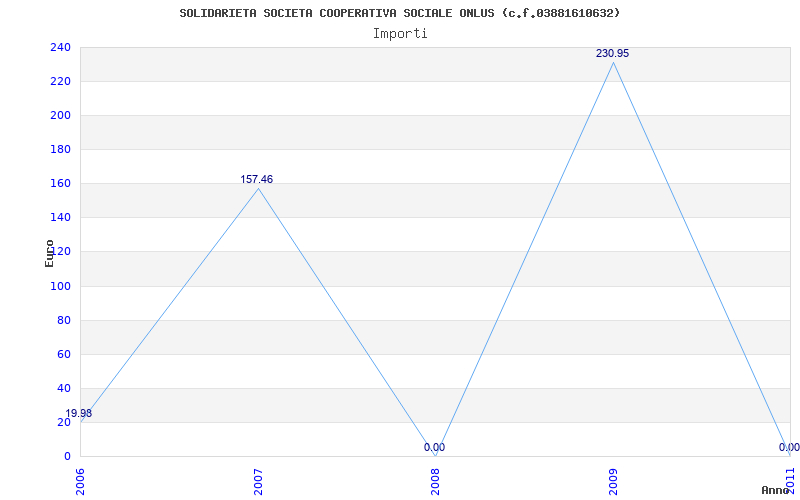
Task: Click the 160 y-axis tick label
Action: pyautogui.click(x=60, y=184)
